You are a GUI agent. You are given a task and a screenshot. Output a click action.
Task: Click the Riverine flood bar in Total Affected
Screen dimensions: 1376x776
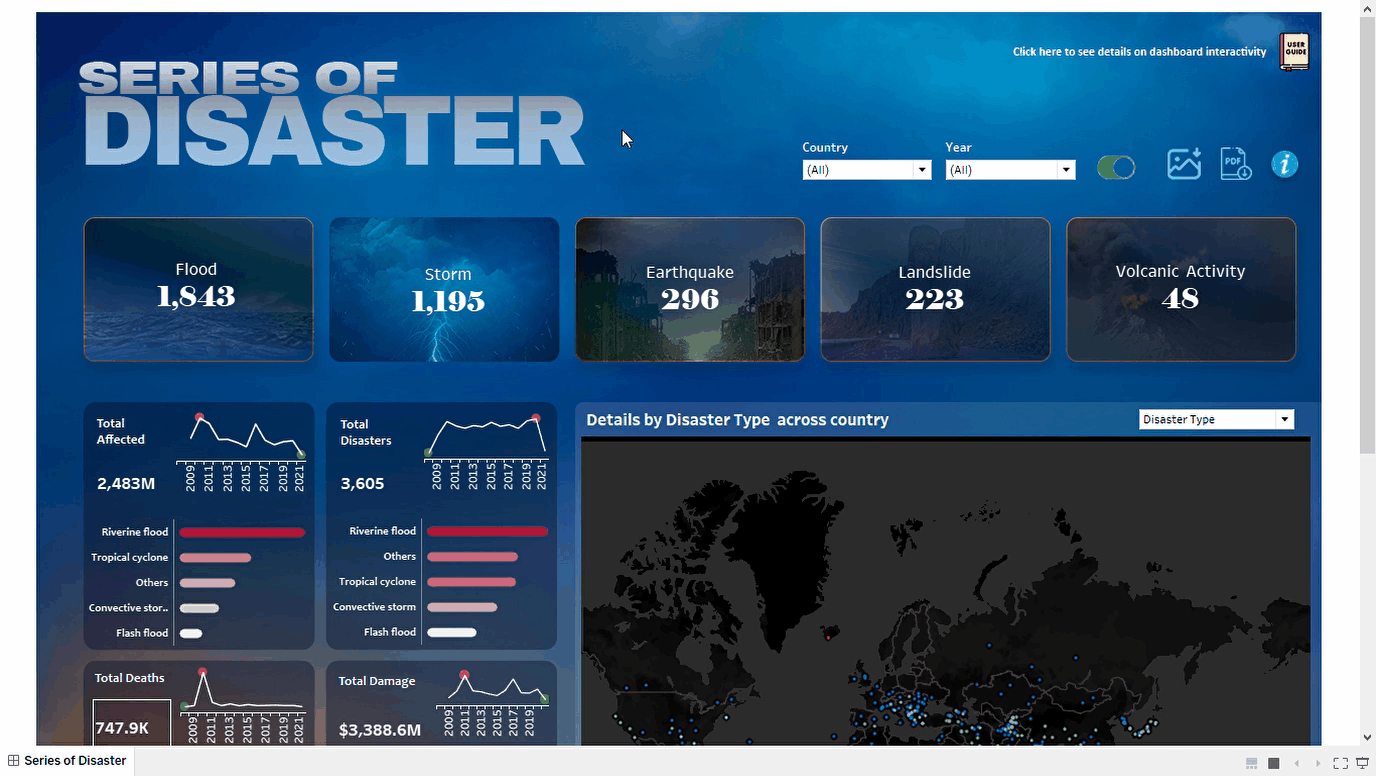point(242,533)
